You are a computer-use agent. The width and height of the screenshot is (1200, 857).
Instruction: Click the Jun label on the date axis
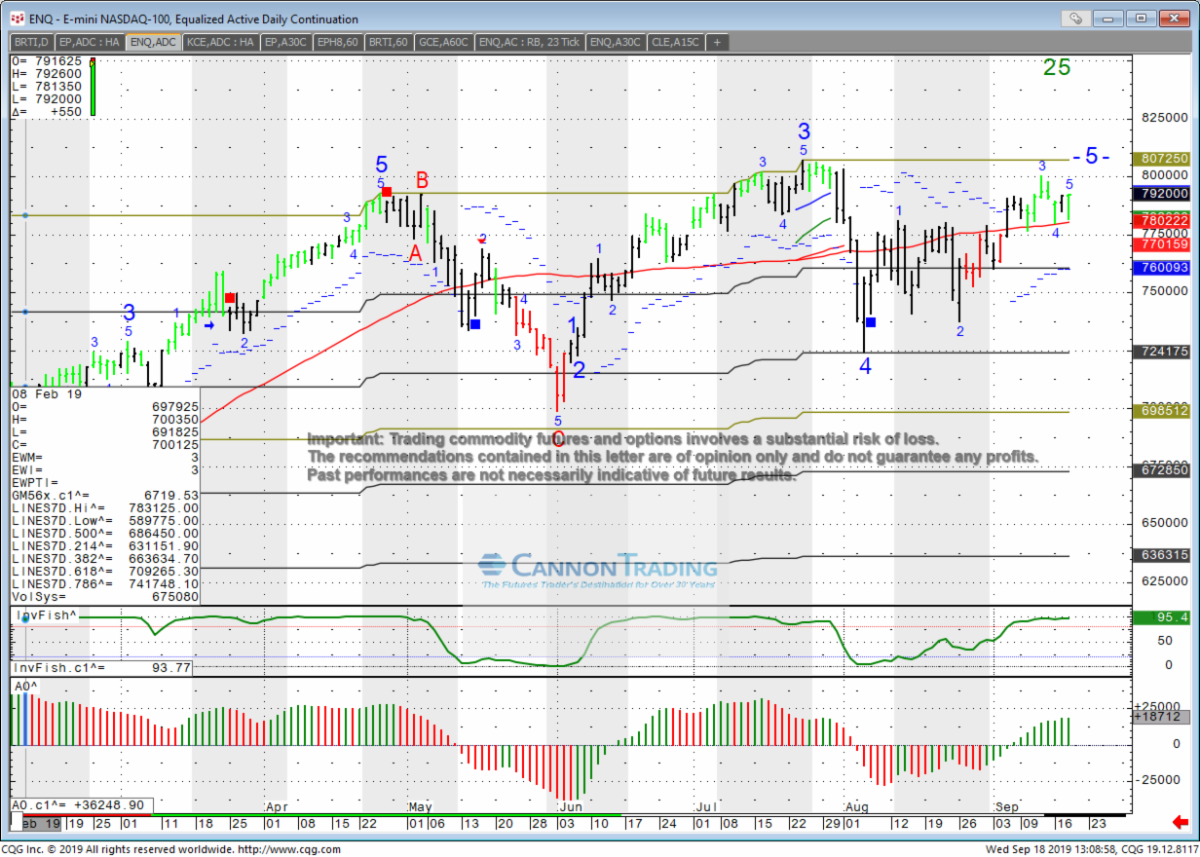coord(569,805)
